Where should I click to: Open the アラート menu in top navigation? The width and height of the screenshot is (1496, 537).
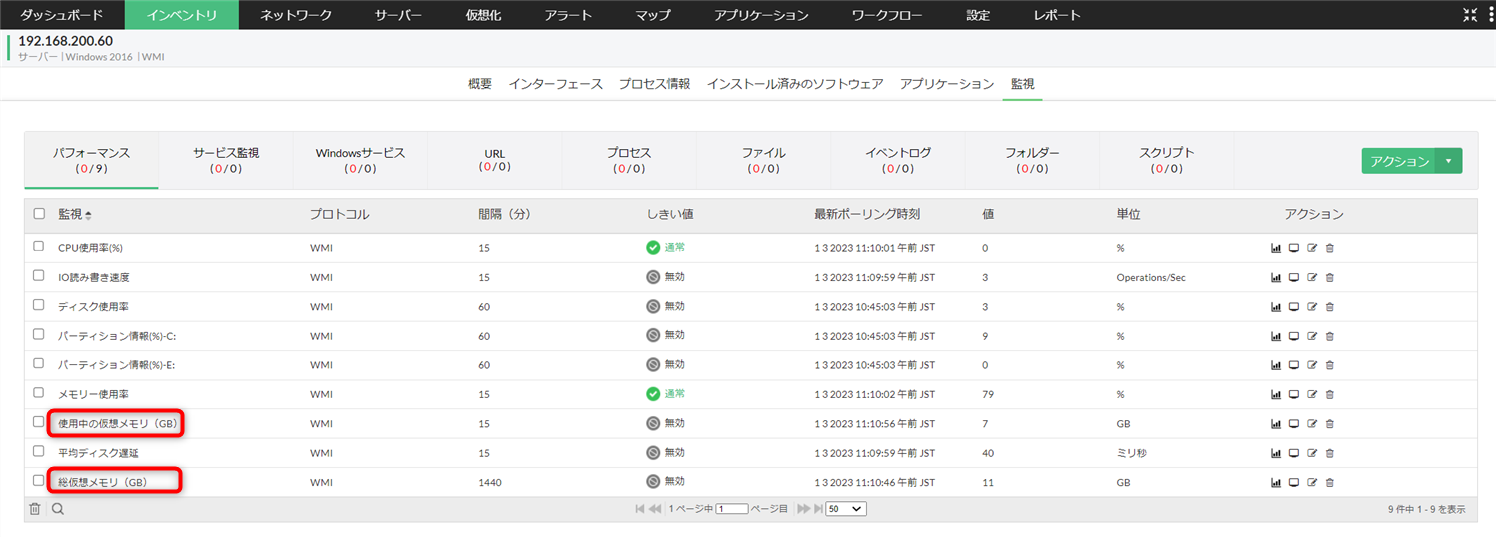[569, 15]
